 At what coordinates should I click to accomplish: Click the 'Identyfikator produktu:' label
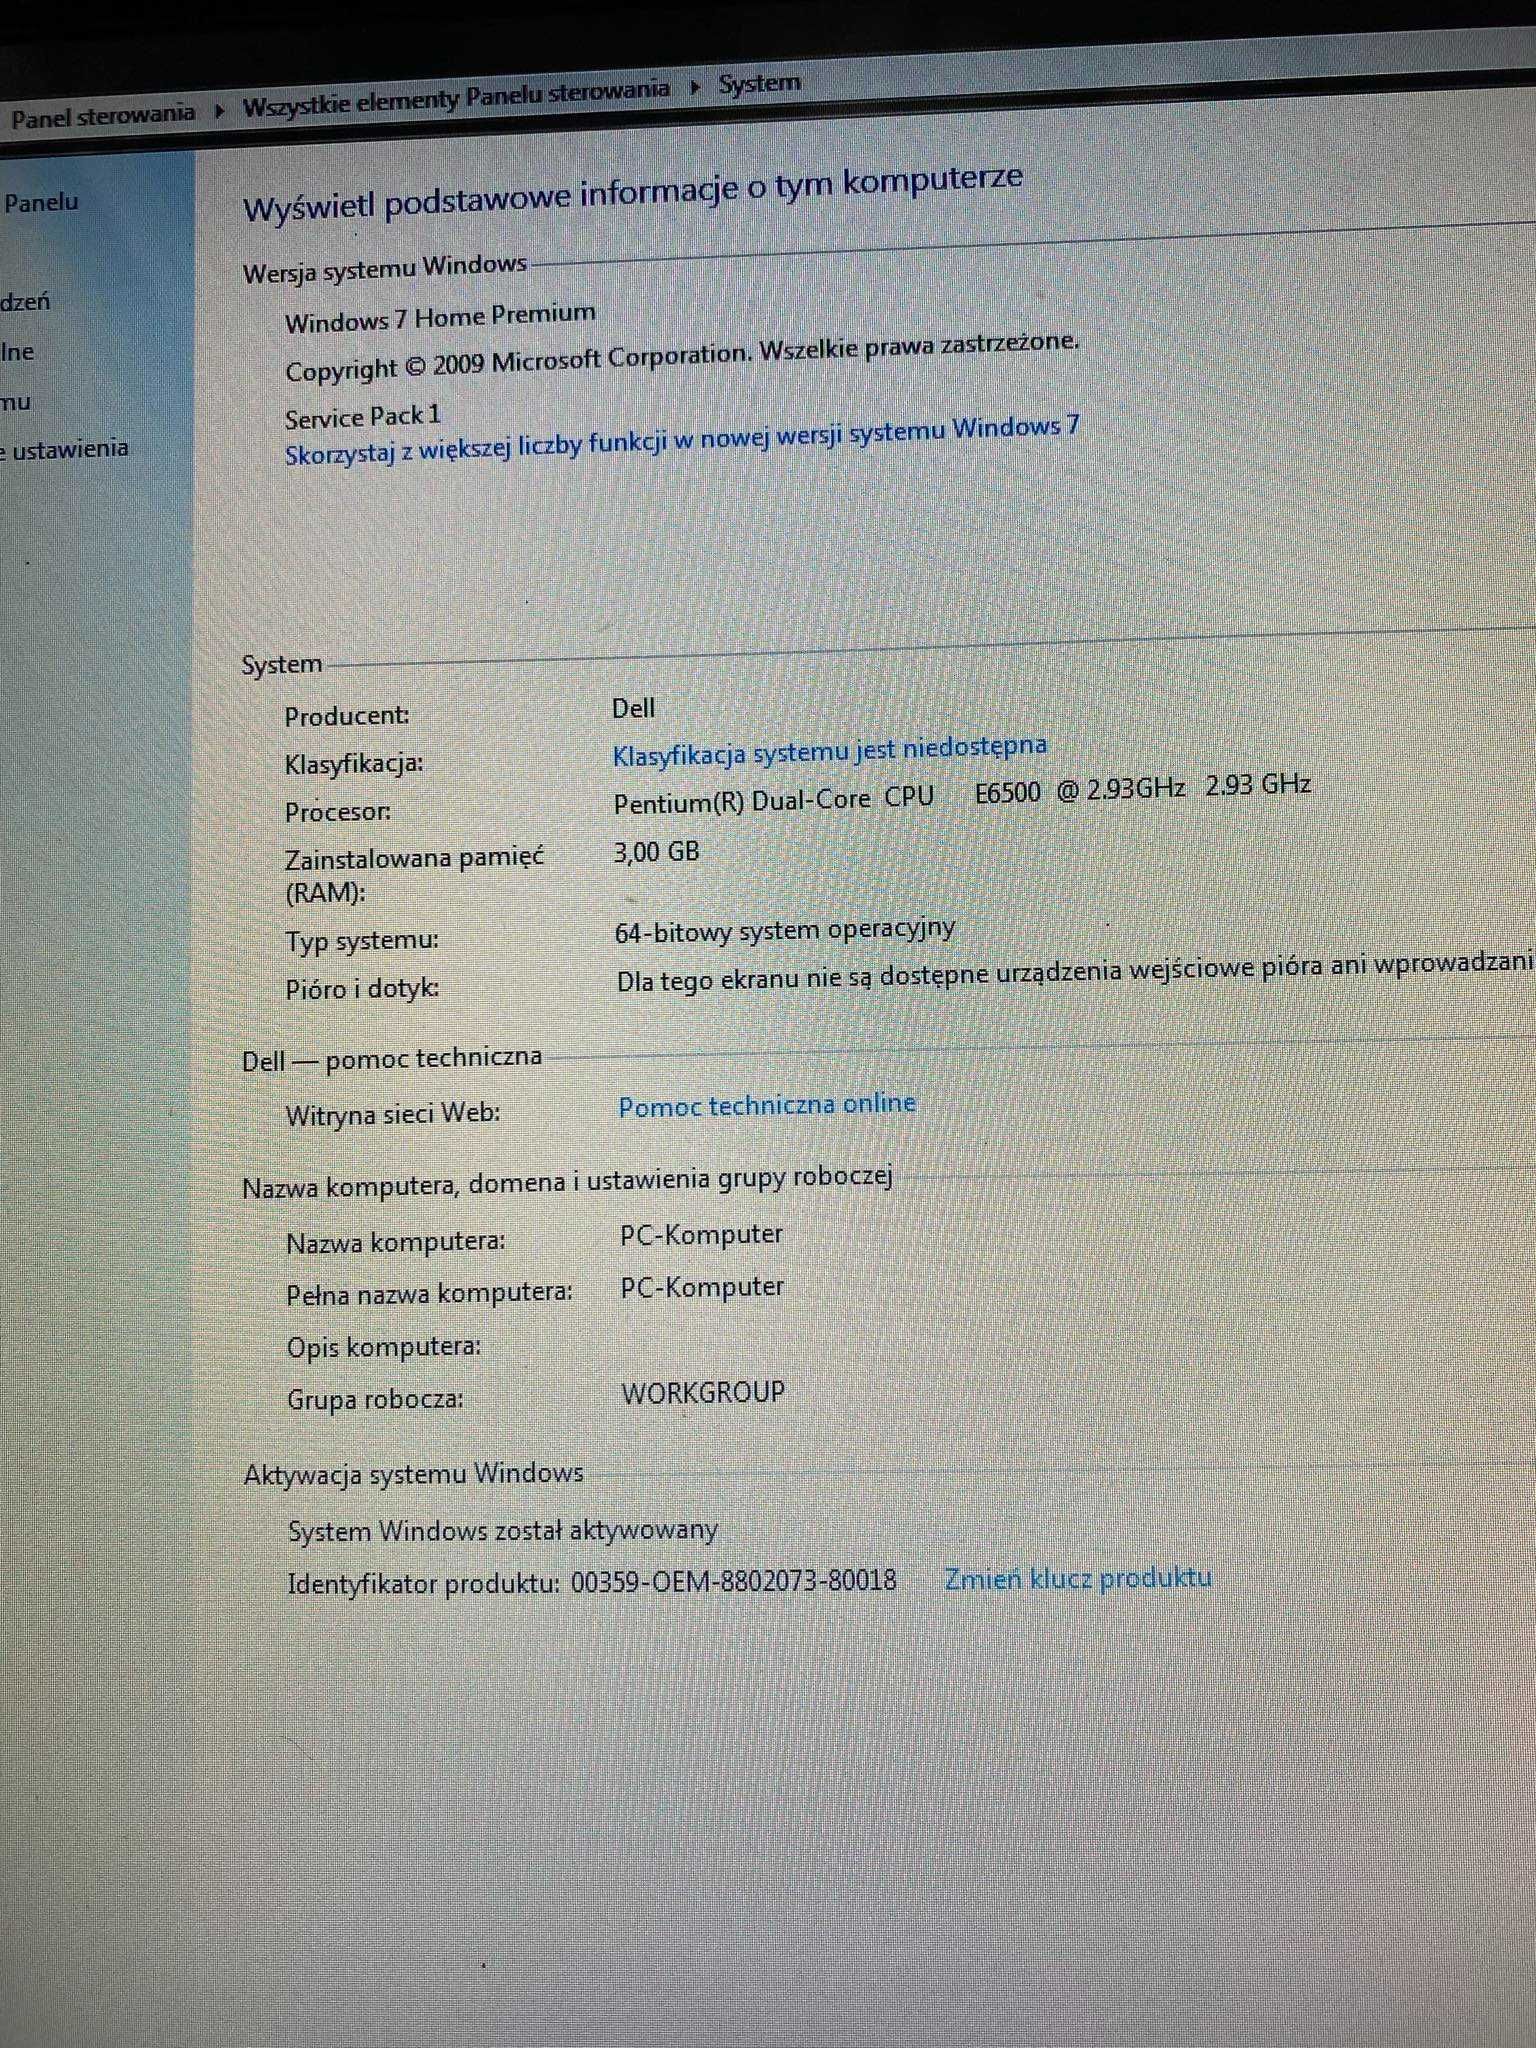(423, 1584)
